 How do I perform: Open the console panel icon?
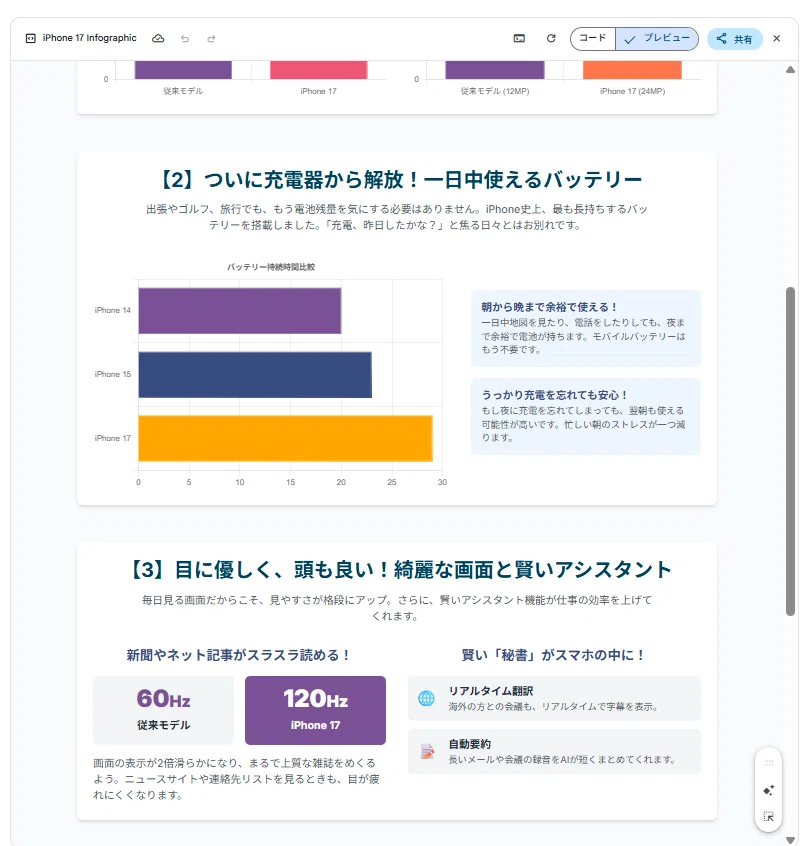[519, 38]
